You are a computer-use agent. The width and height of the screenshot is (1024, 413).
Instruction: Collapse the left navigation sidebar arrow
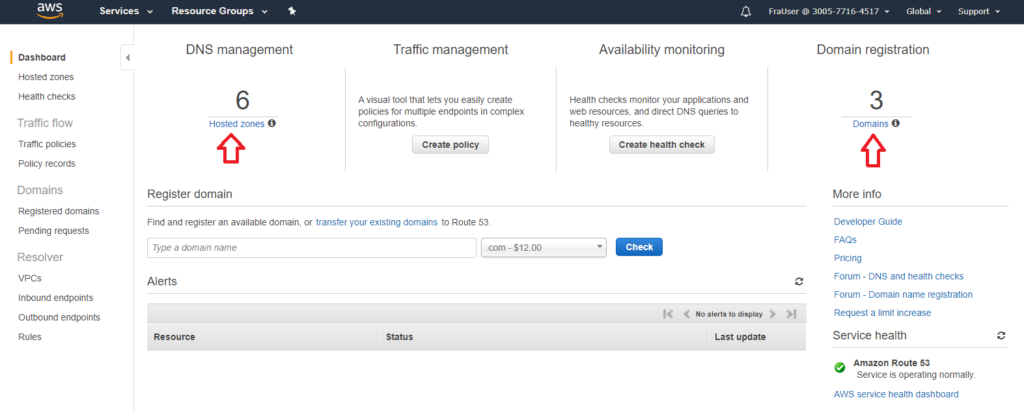(128, 58)
